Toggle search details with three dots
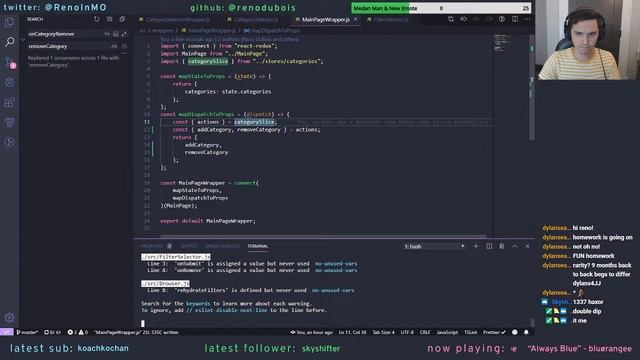 click(124, 53)
